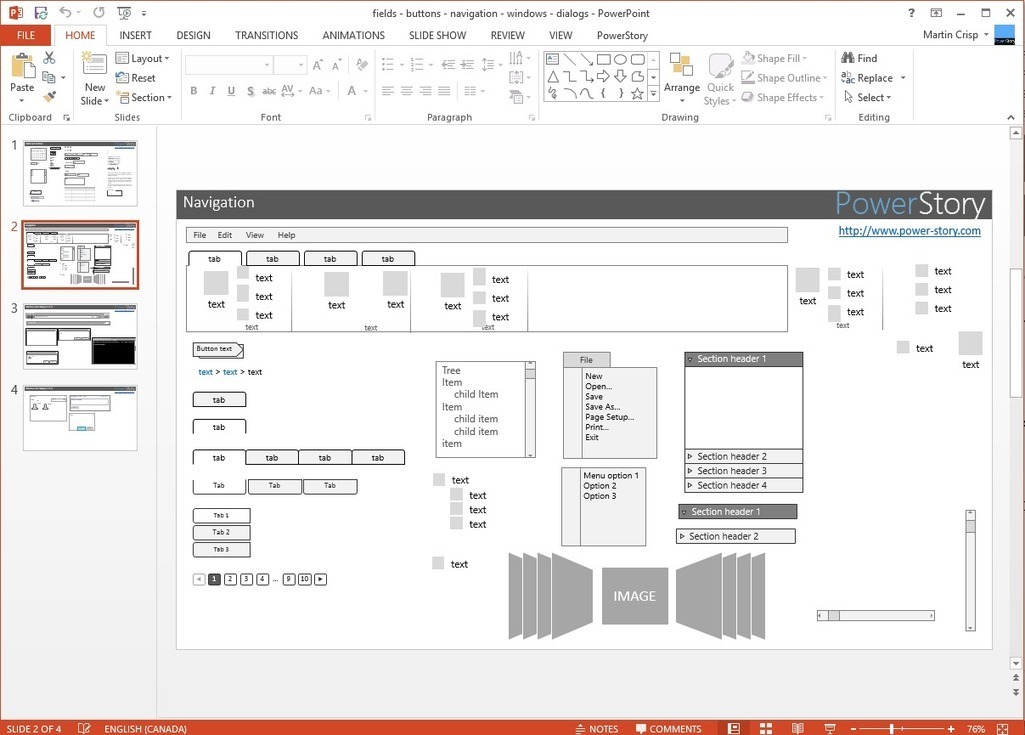Expand the Section dropdown
This screenshot has width=1025, height=735.
[145, 98]
